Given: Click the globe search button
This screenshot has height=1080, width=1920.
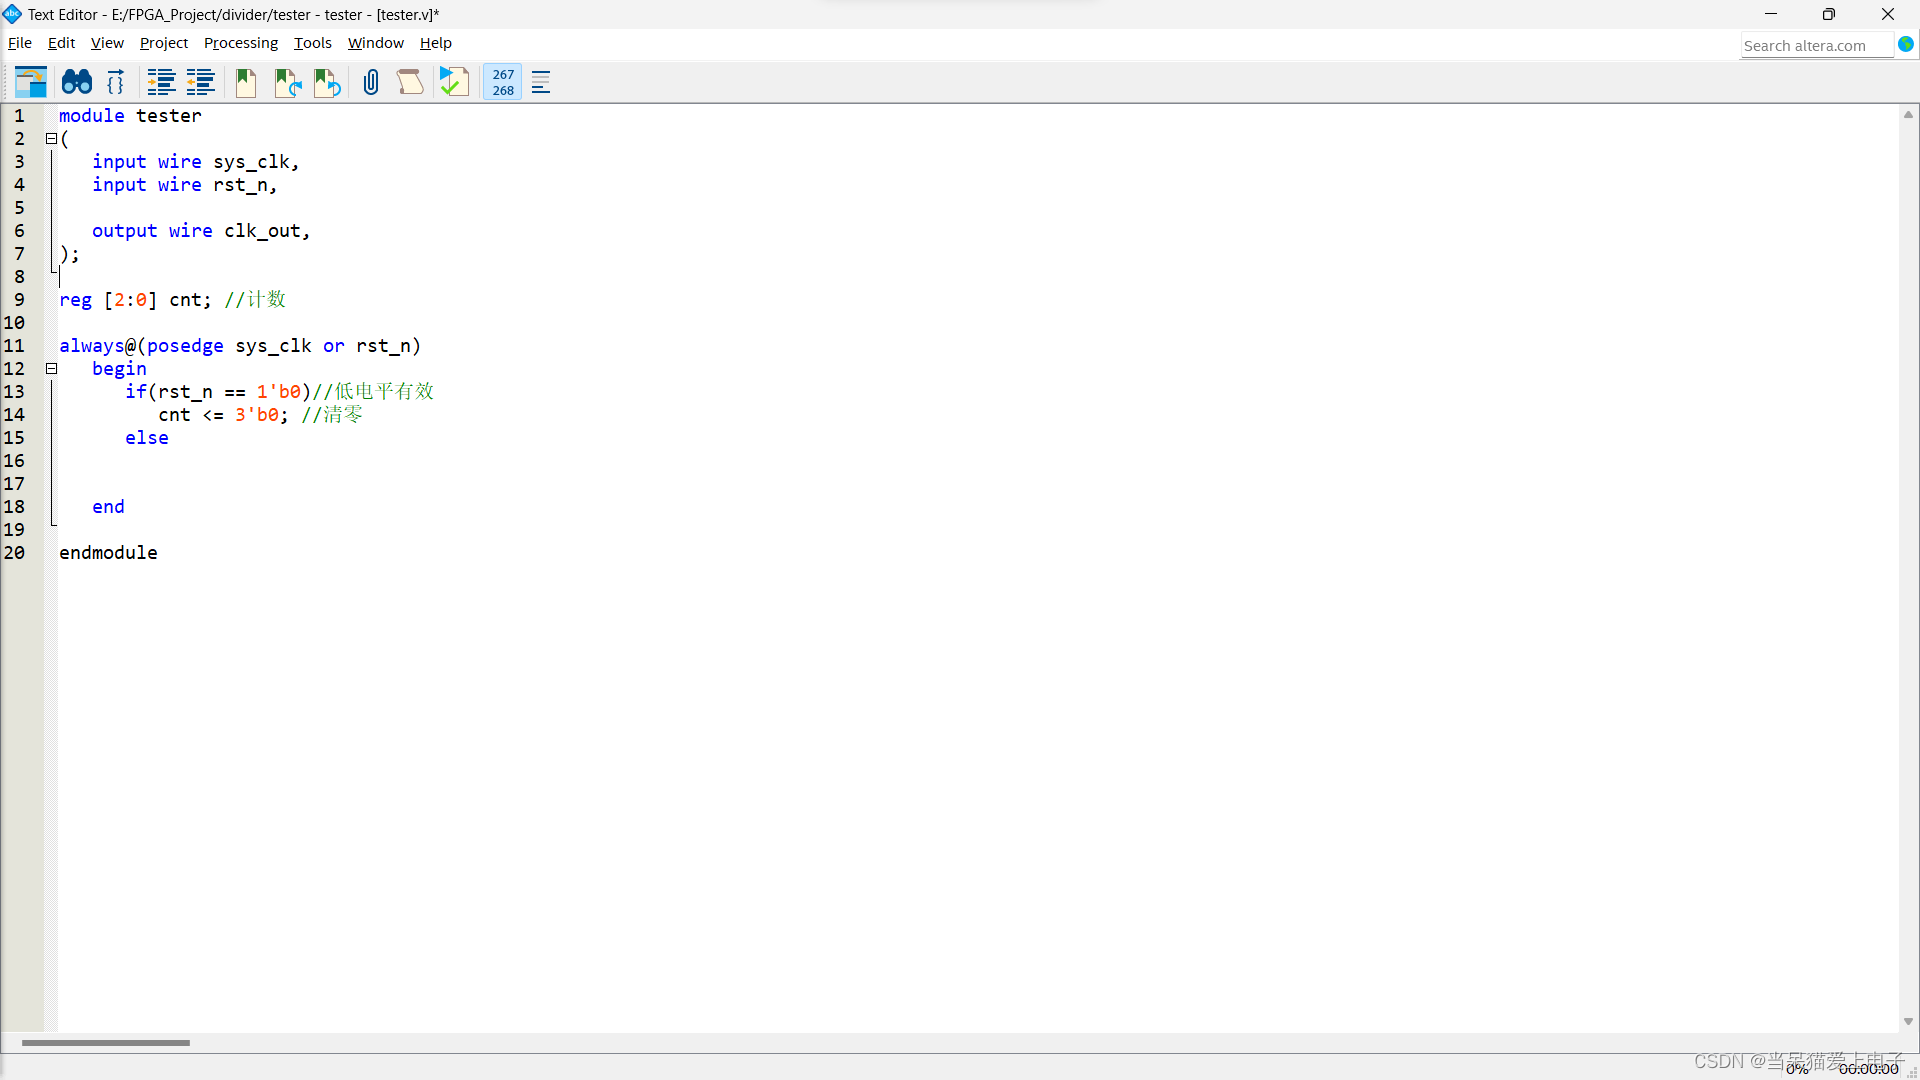Looking at the screenshot, I should 1906,45.
